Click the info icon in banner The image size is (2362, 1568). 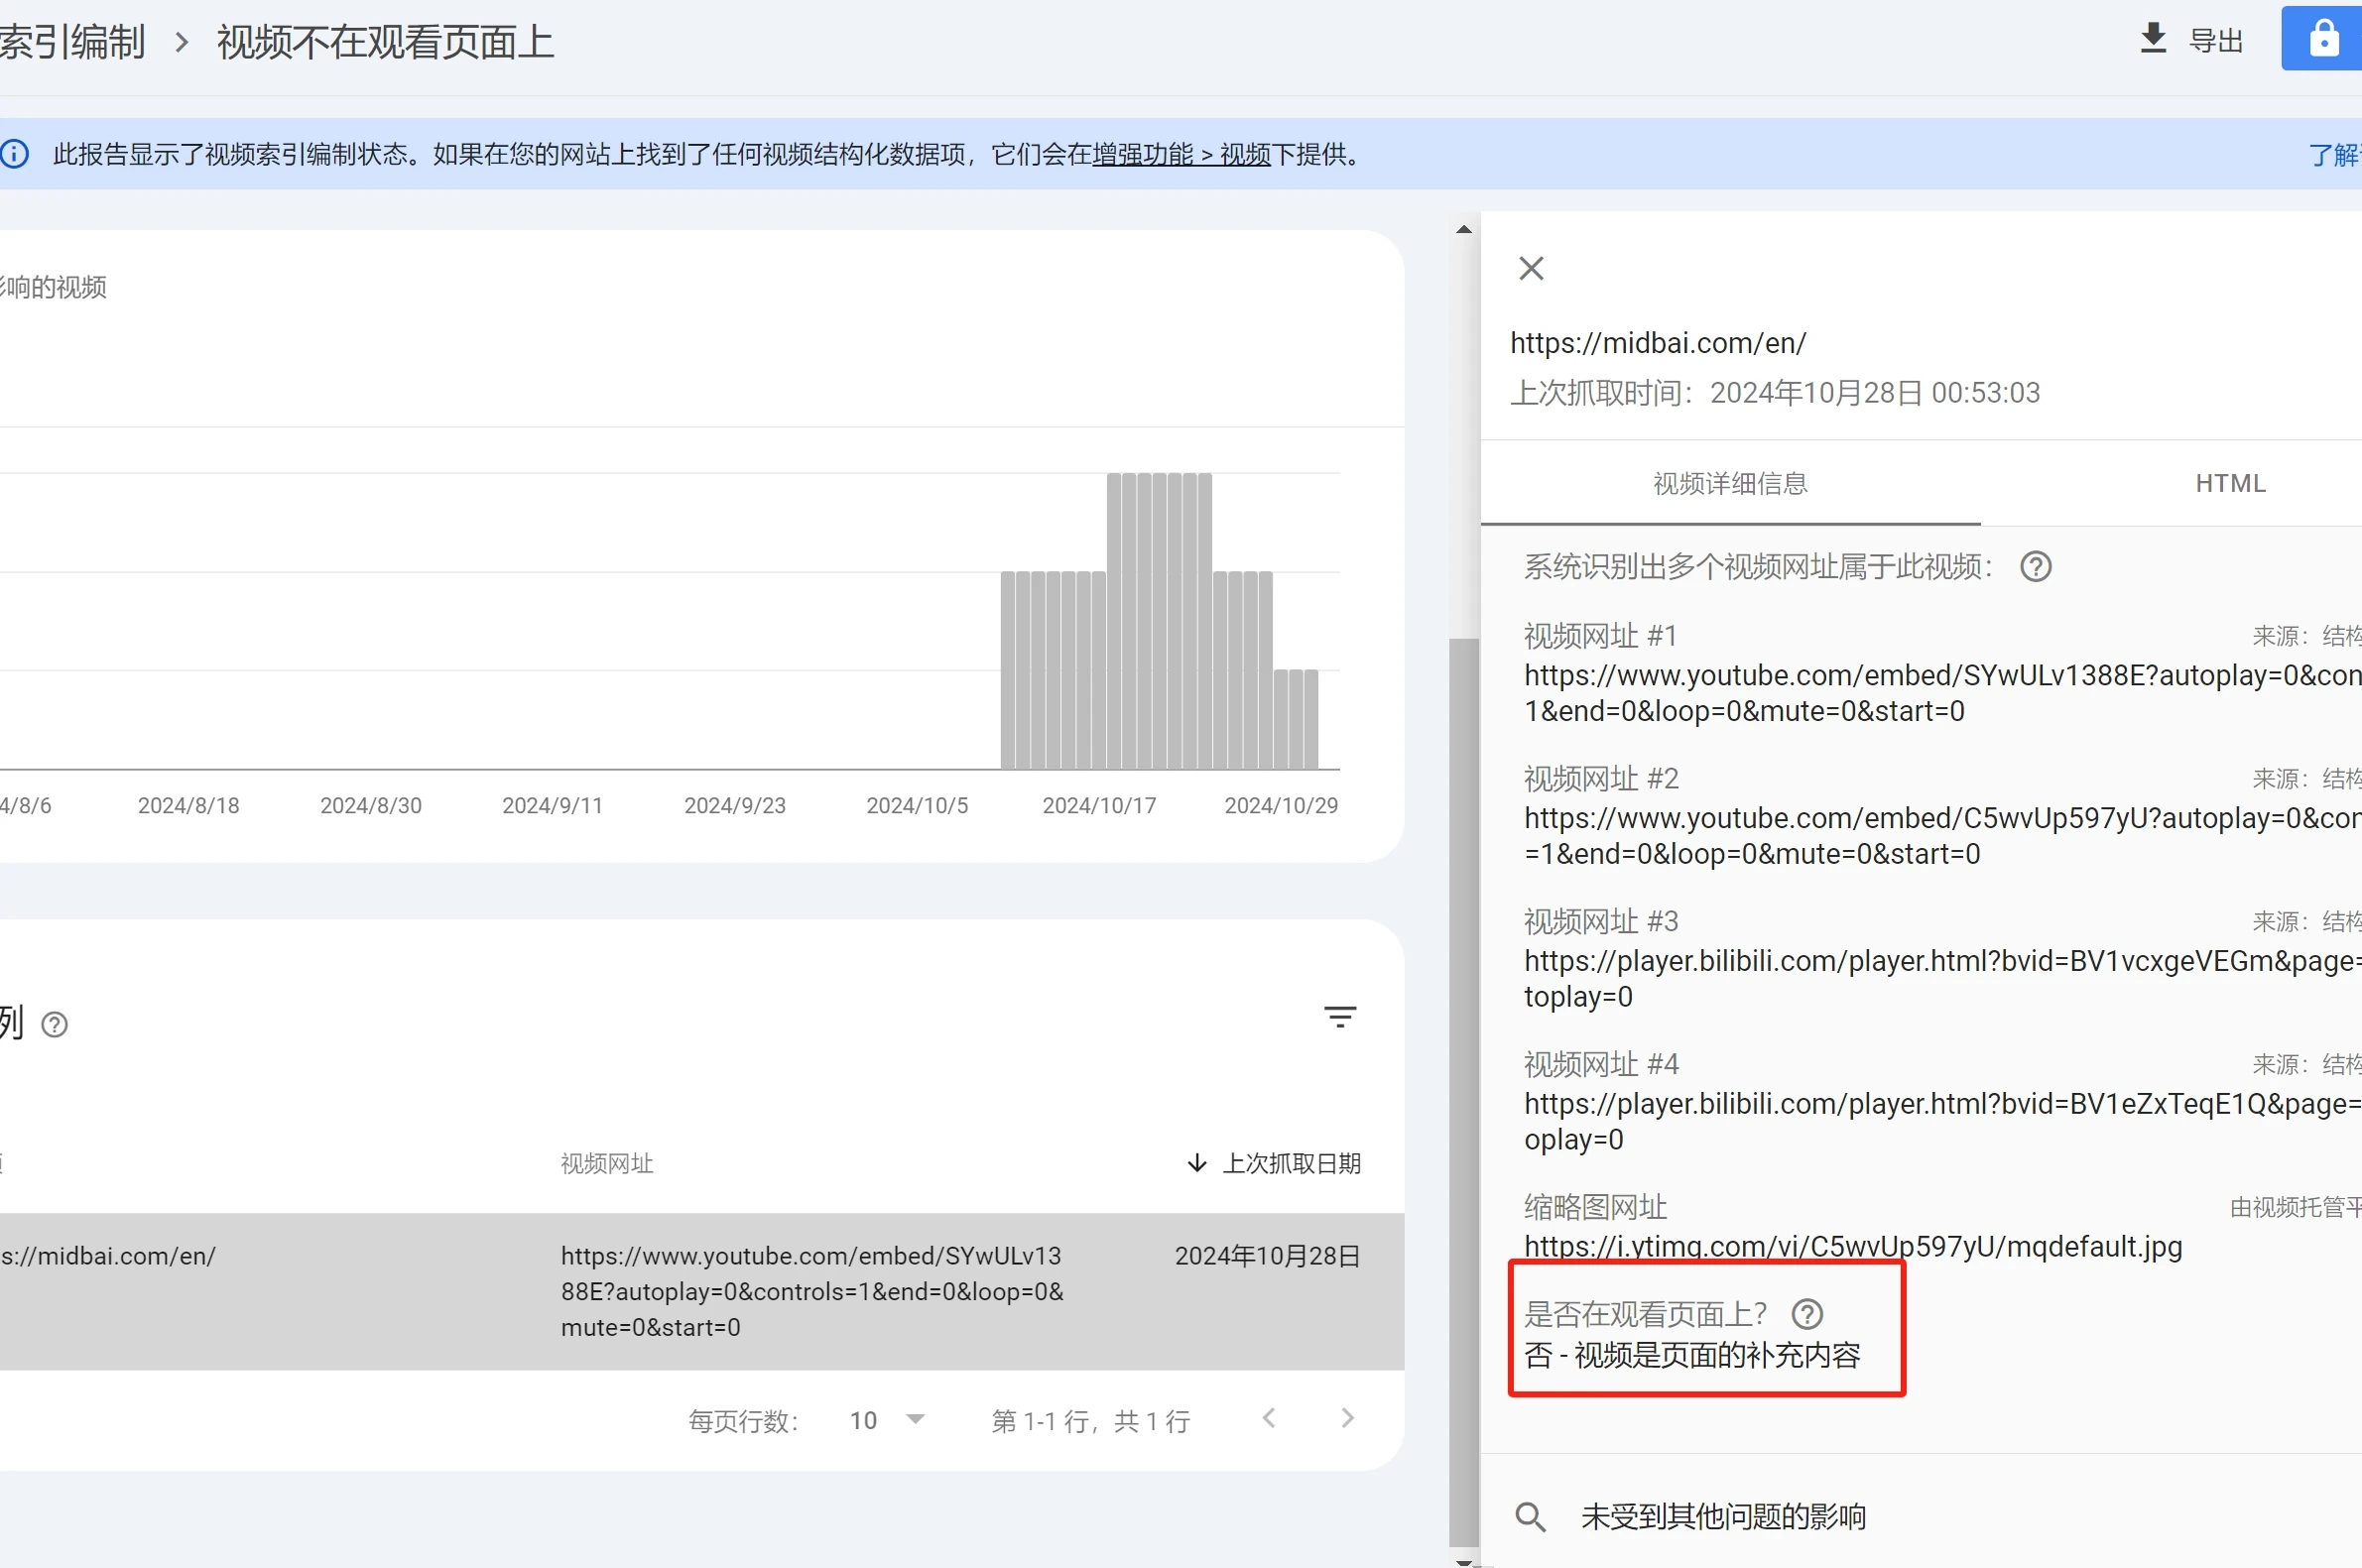(x=14, y=154)
